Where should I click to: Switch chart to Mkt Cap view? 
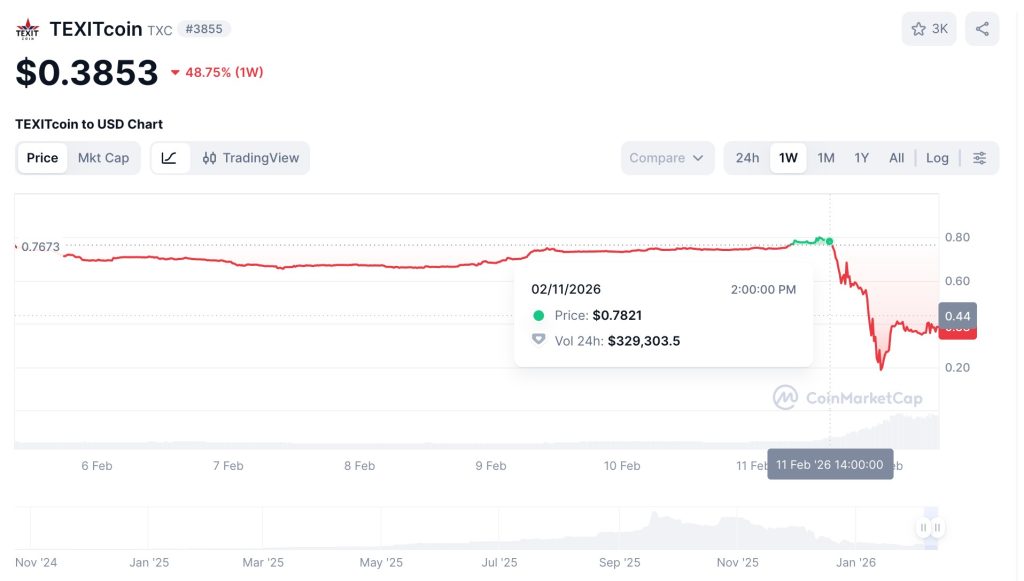point(104,158)
